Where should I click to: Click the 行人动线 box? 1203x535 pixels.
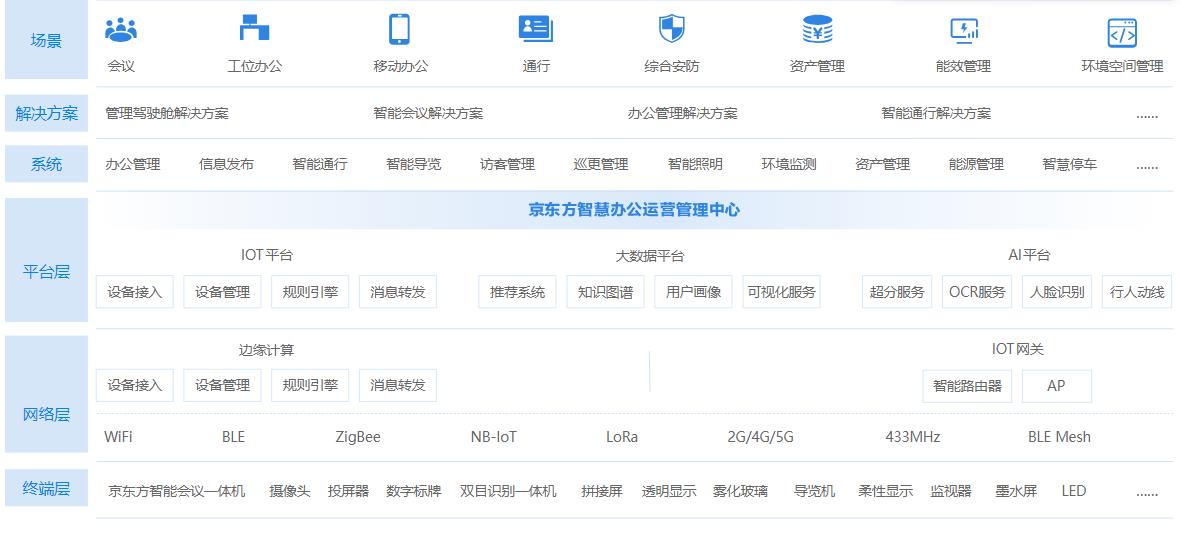click(1137, 292)
